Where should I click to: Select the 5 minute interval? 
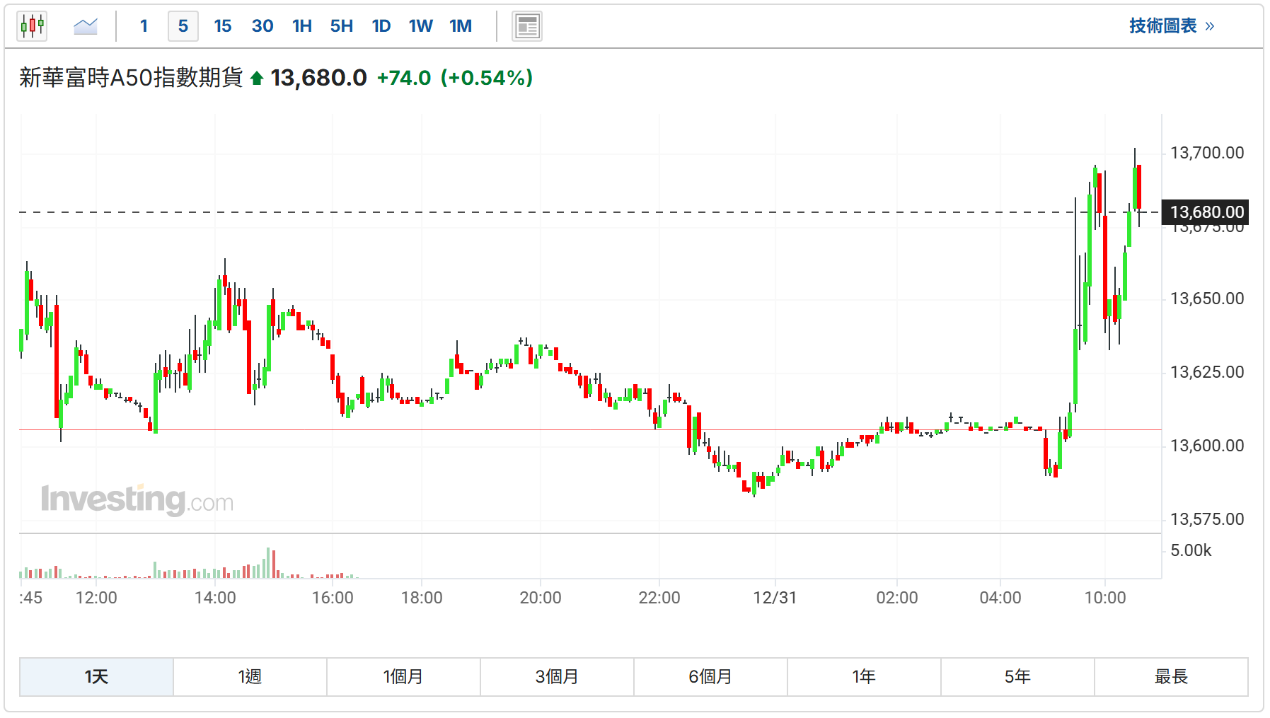coord(183,26)
